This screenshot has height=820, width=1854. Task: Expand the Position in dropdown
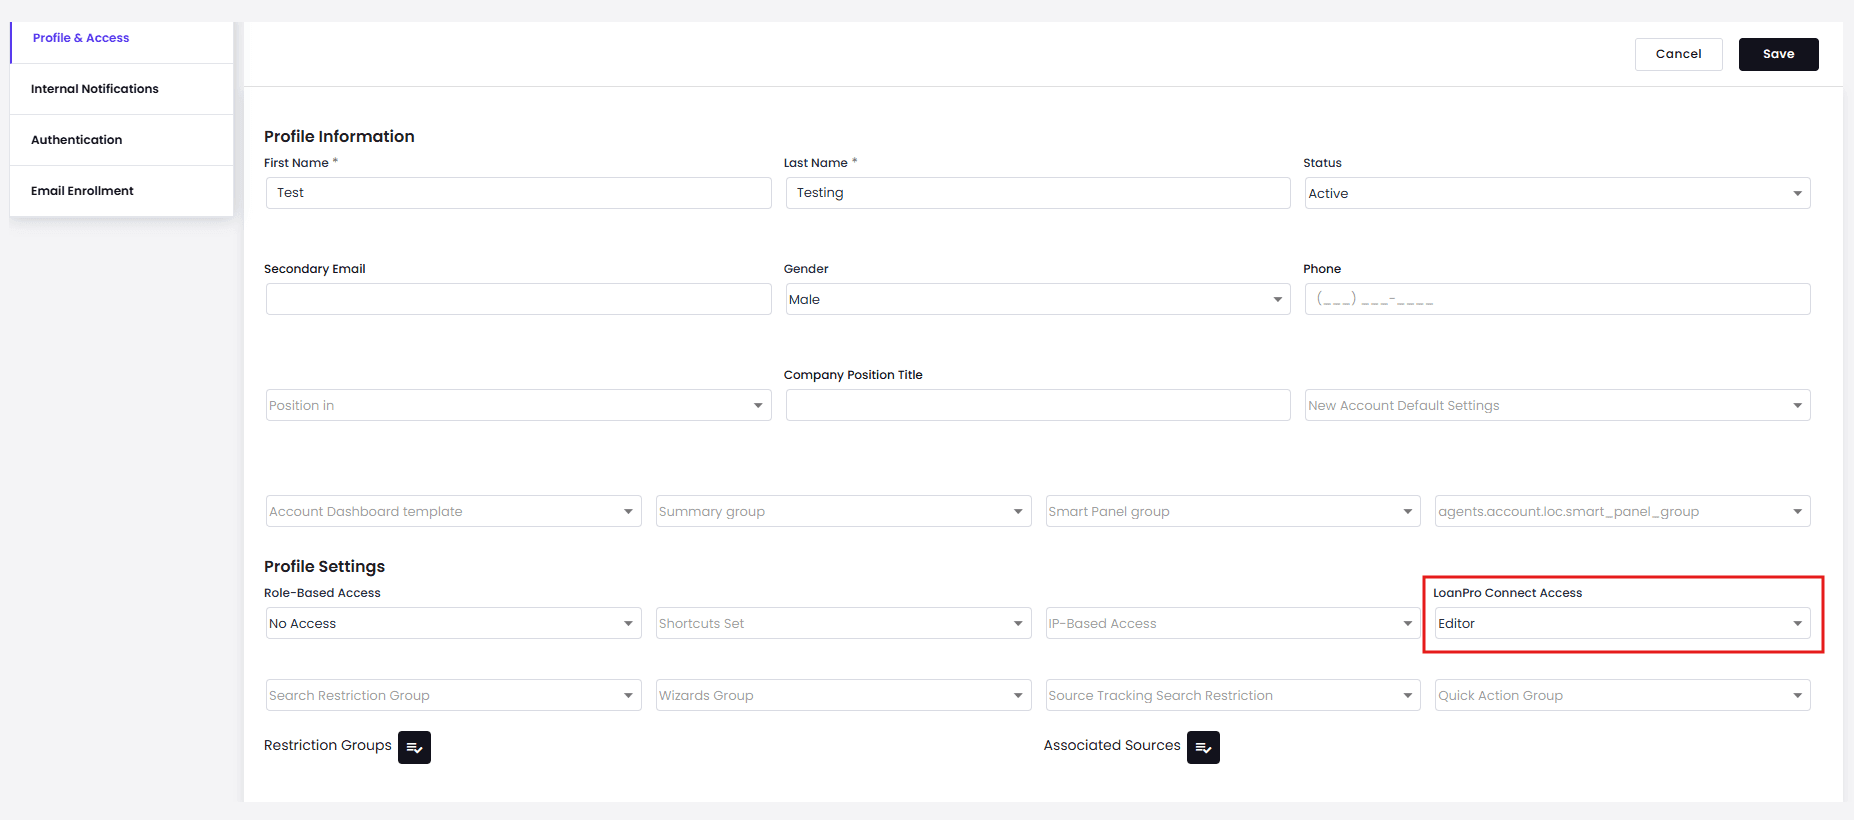518,405
